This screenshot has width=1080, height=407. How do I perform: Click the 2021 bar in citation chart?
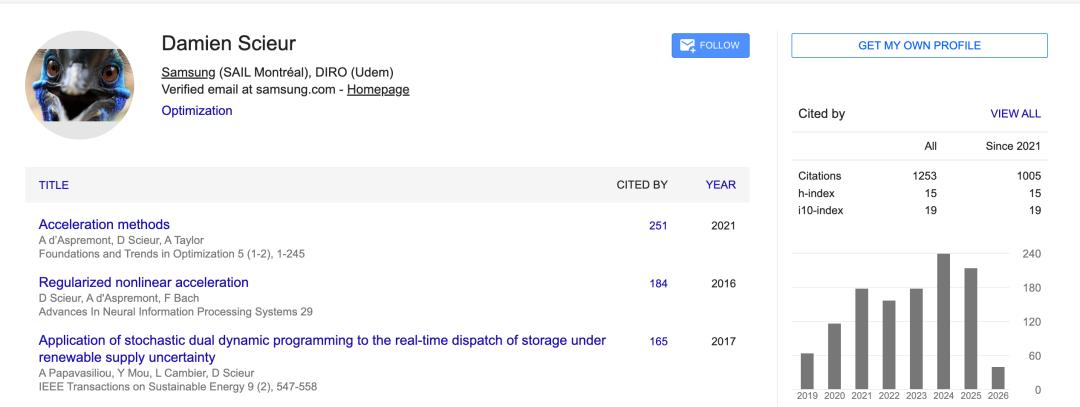[861, 339]
